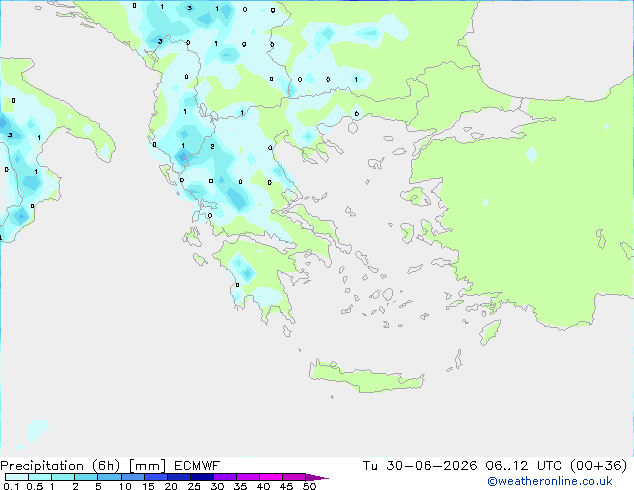Click the '[mm]' unit label

pos(147,466)
